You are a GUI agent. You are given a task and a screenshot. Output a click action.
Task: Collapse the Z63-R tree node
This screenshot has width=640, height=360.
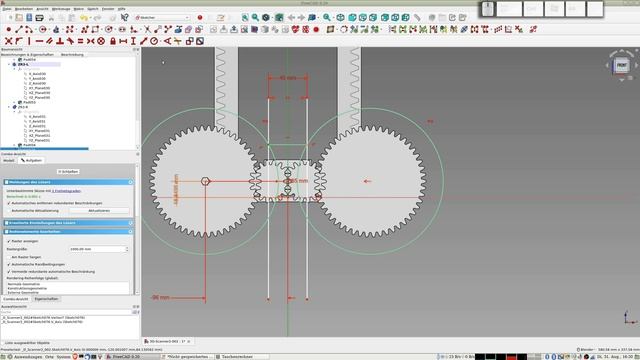[x=9, y=107]
